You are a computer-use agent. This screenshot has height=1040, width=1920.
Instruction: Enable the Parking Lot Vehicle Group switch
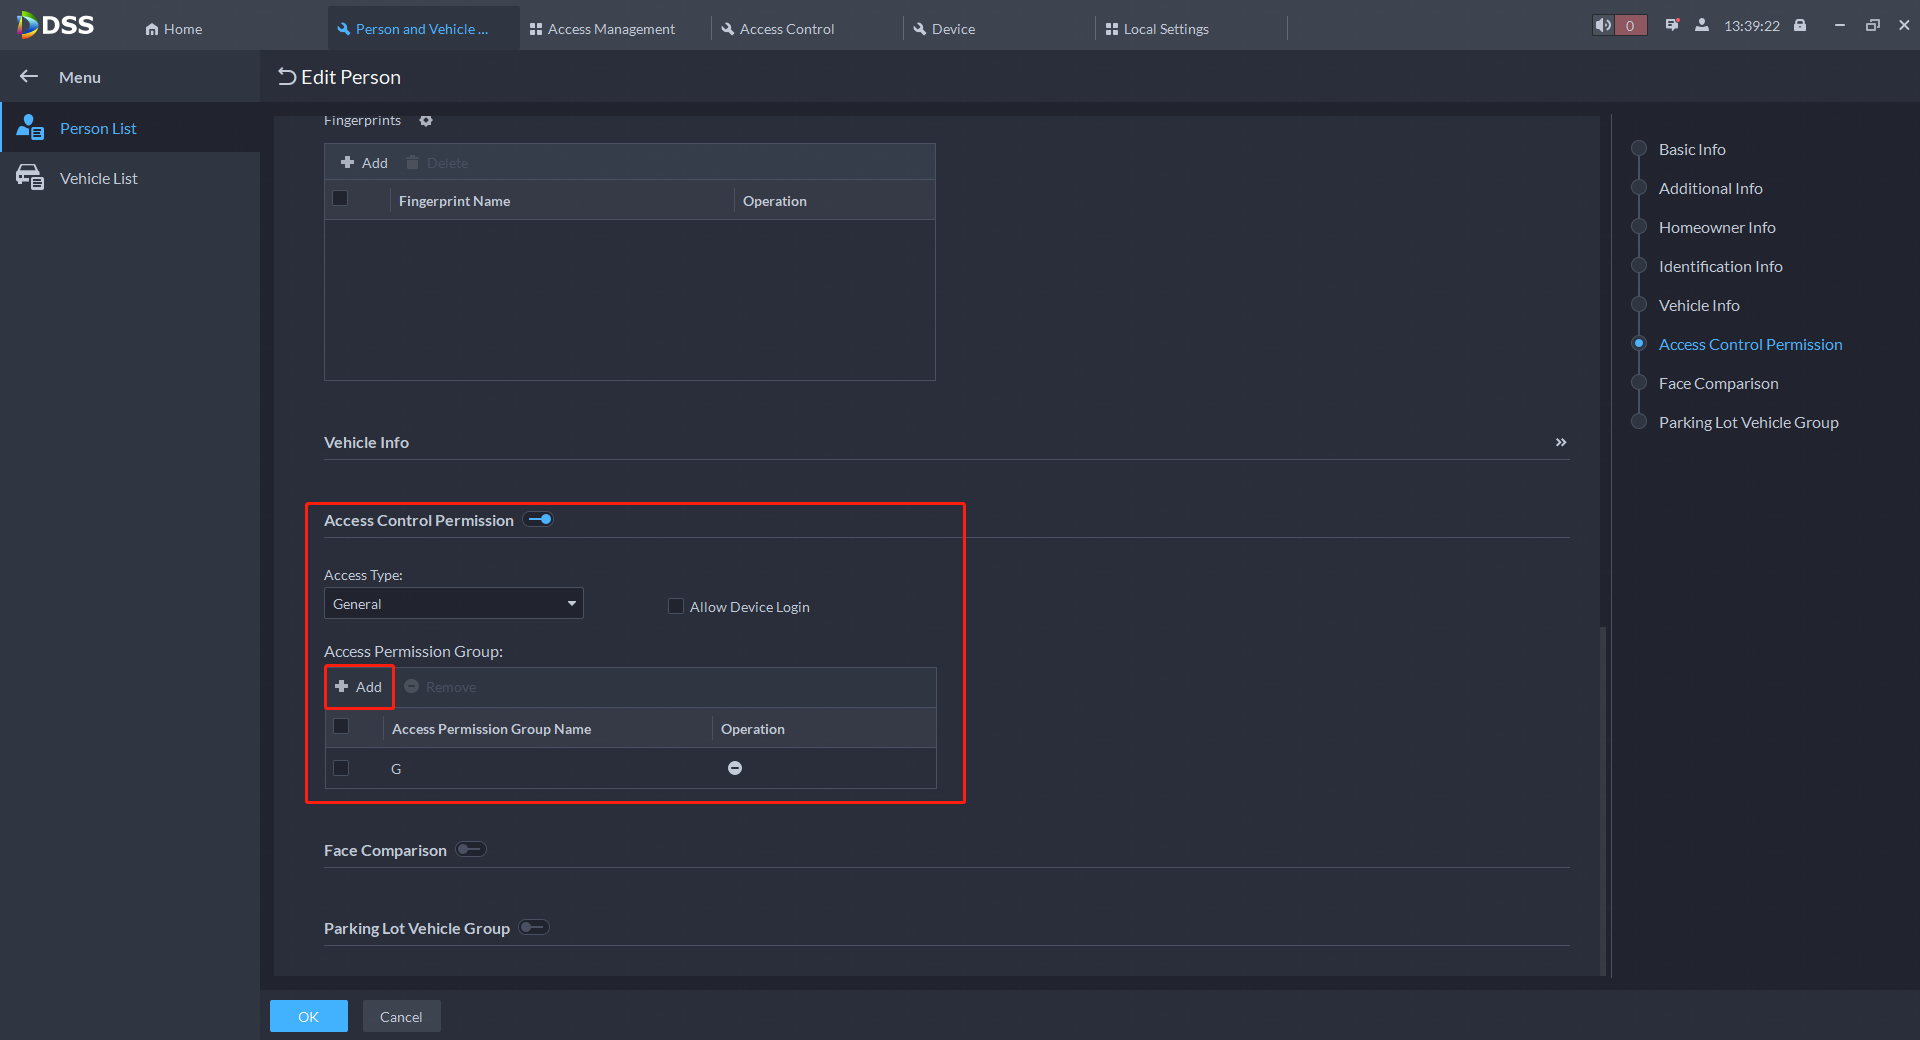pos(534,927)
